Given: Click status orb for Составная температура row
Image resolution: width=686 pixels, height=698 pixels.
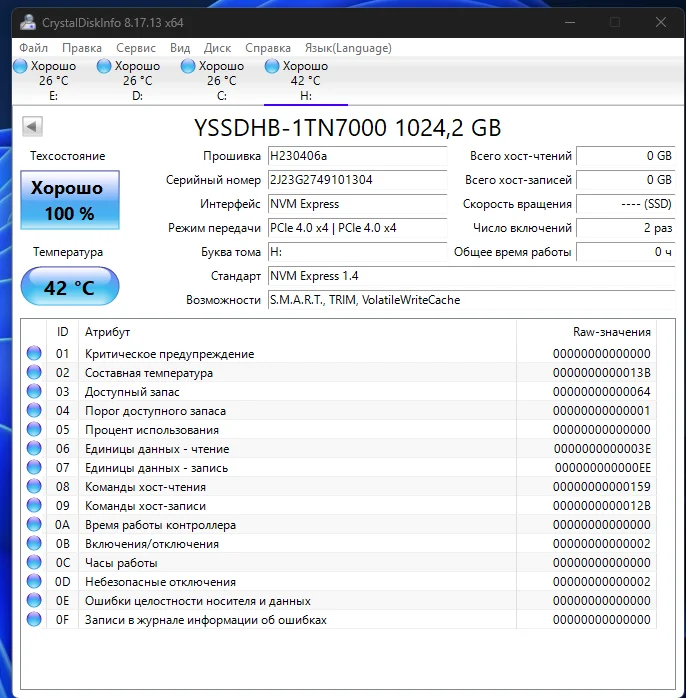Looking at the screenshot, I should (x=34, y=373).
